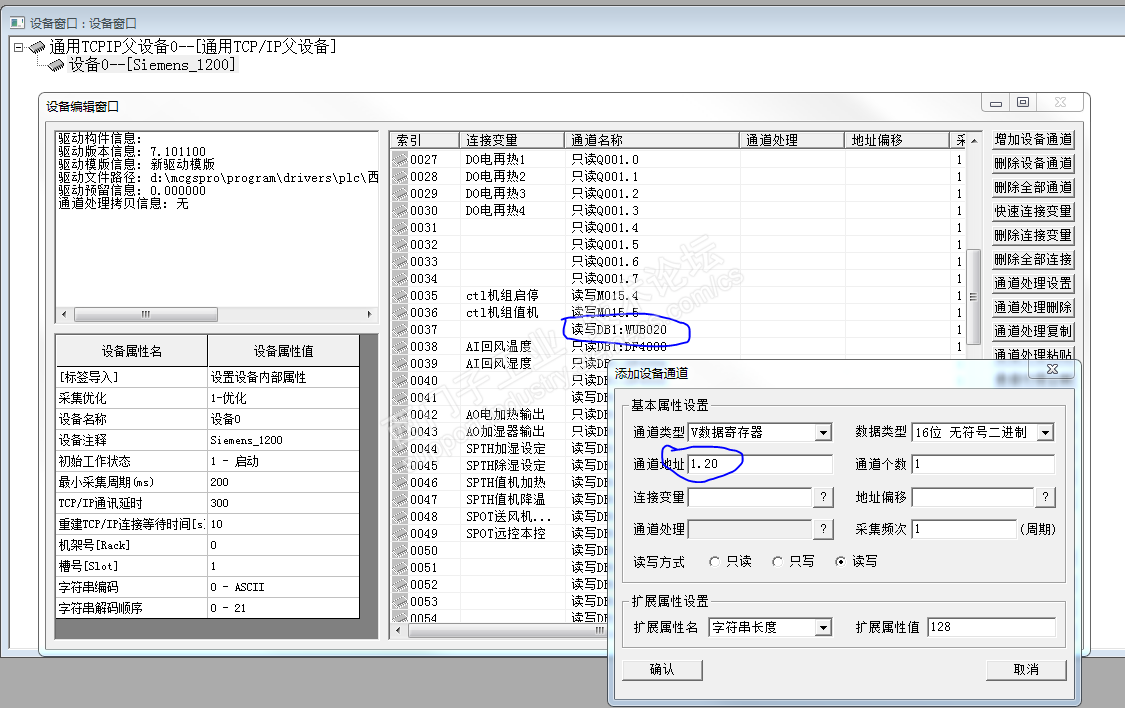The image size is (1125, 708).
Task: Click the row icon for index 0042
Action: 400,415
